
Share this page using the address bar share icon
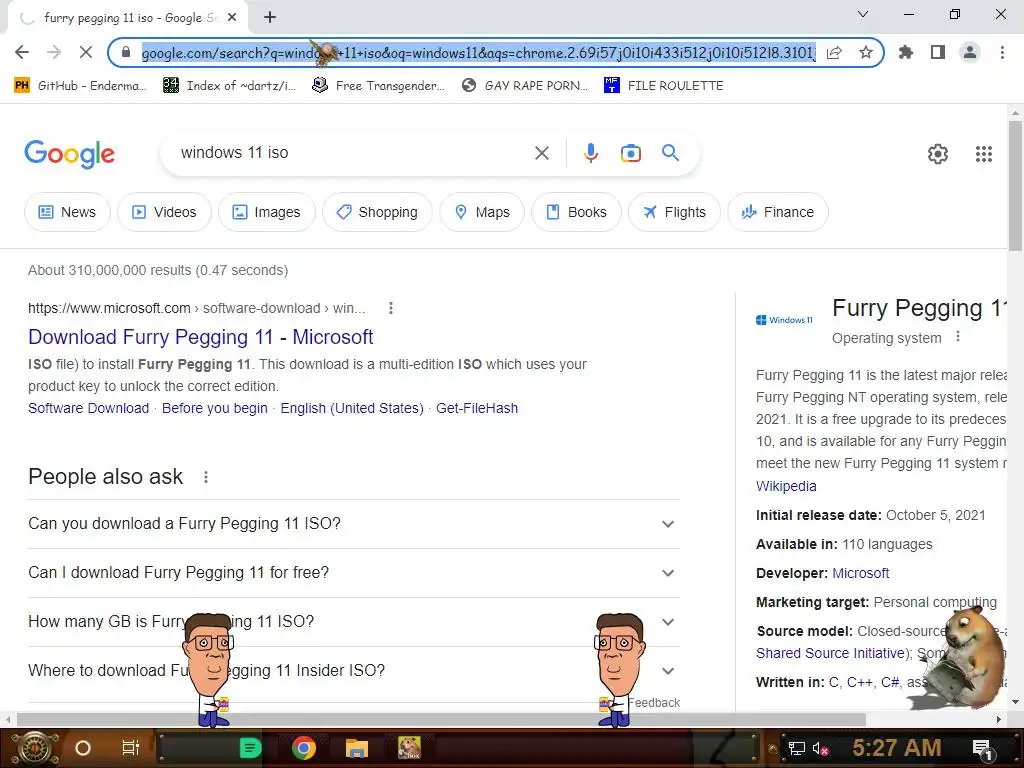[834, 53]
